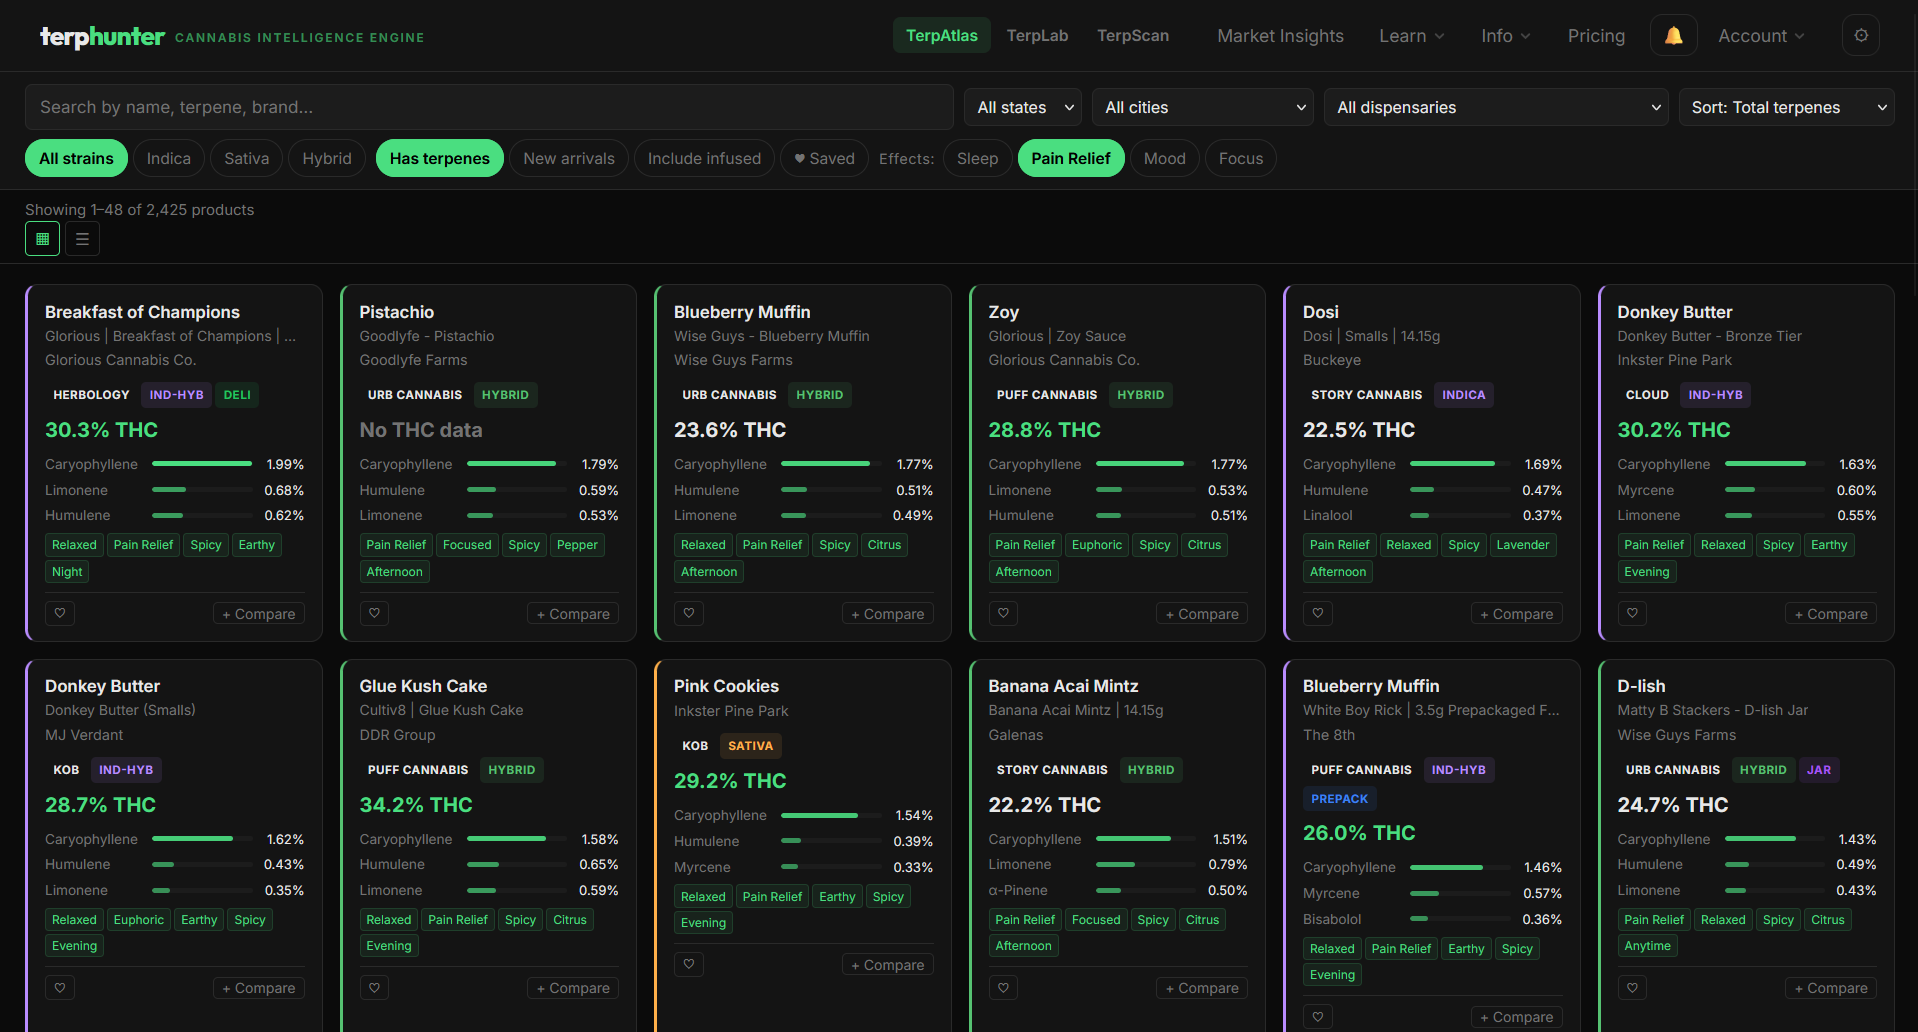Switch to list view layout

click(81, 238)
